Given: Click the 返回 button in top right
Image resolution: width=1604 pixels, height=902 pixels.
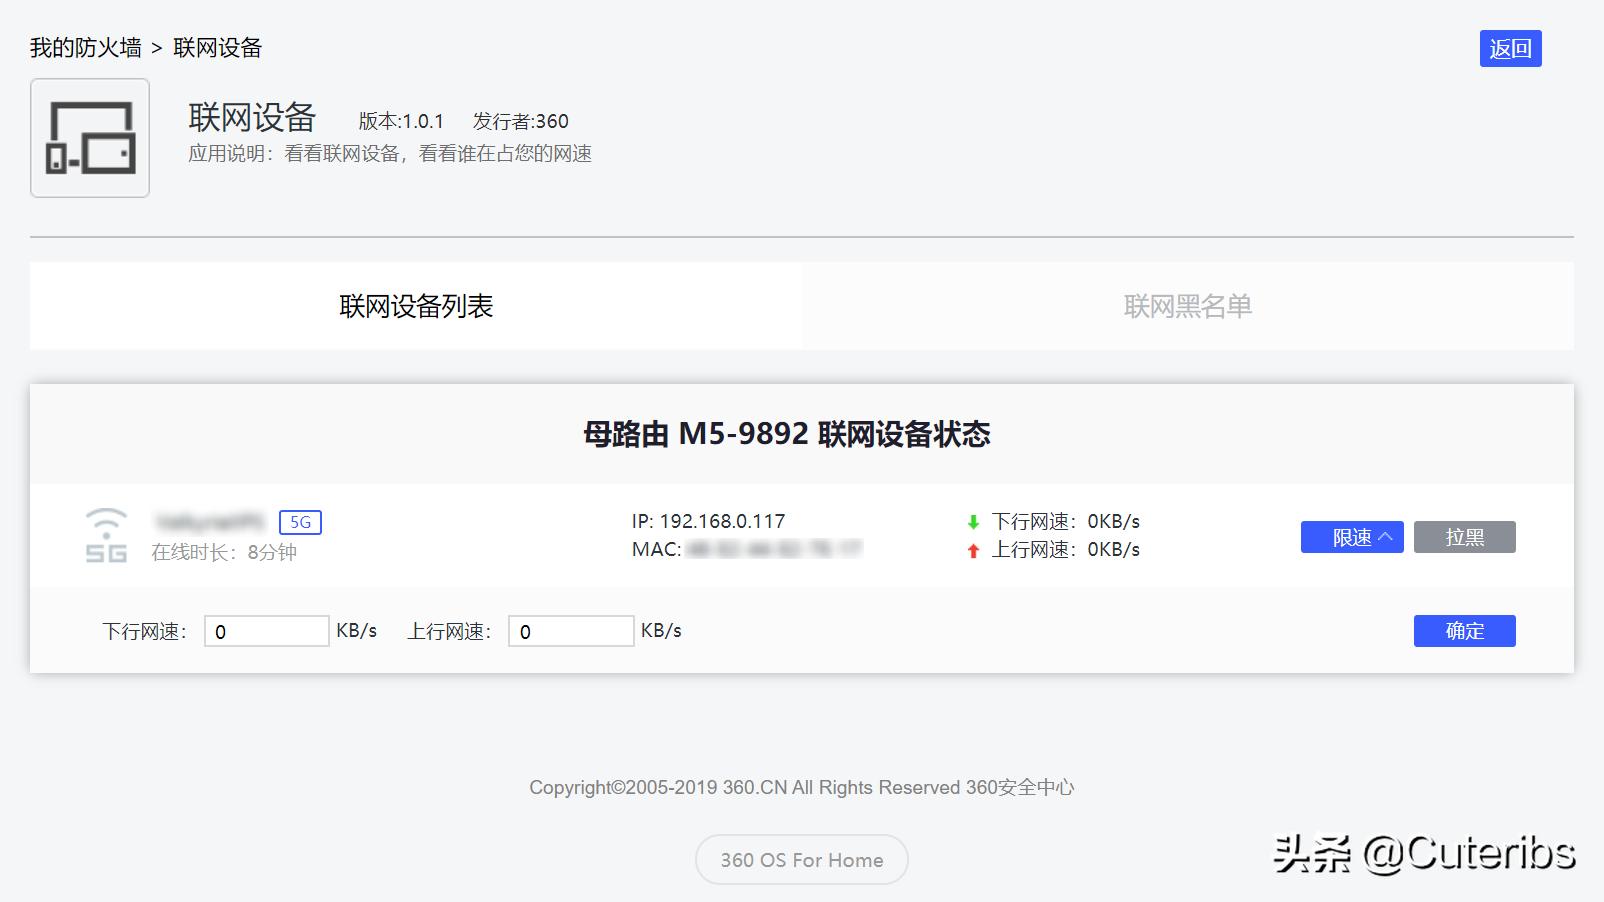Looking at the screenshot, I should pyautogui.click(x=1510, y=47).
